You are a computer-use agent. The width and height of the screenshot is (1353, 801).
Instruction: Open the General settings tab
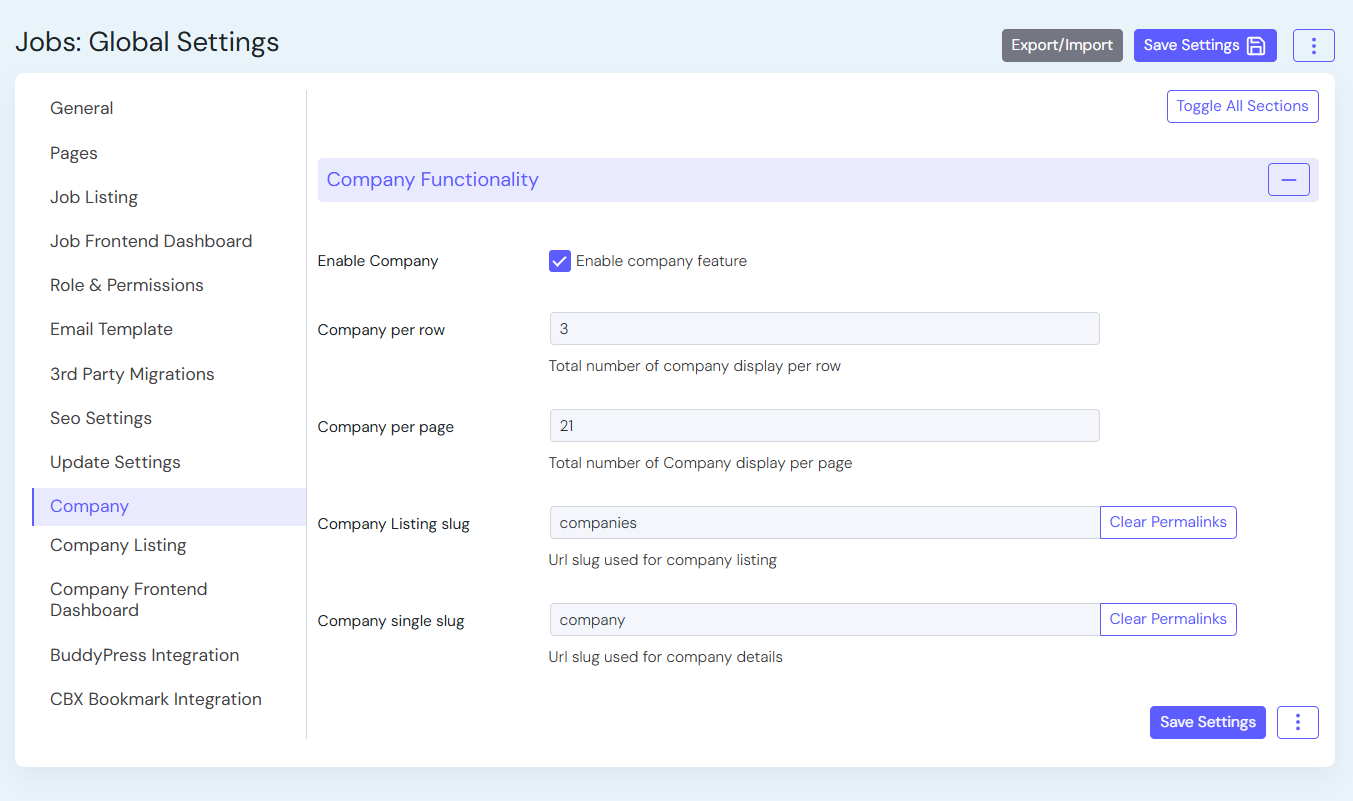click(x=82, y=108)
